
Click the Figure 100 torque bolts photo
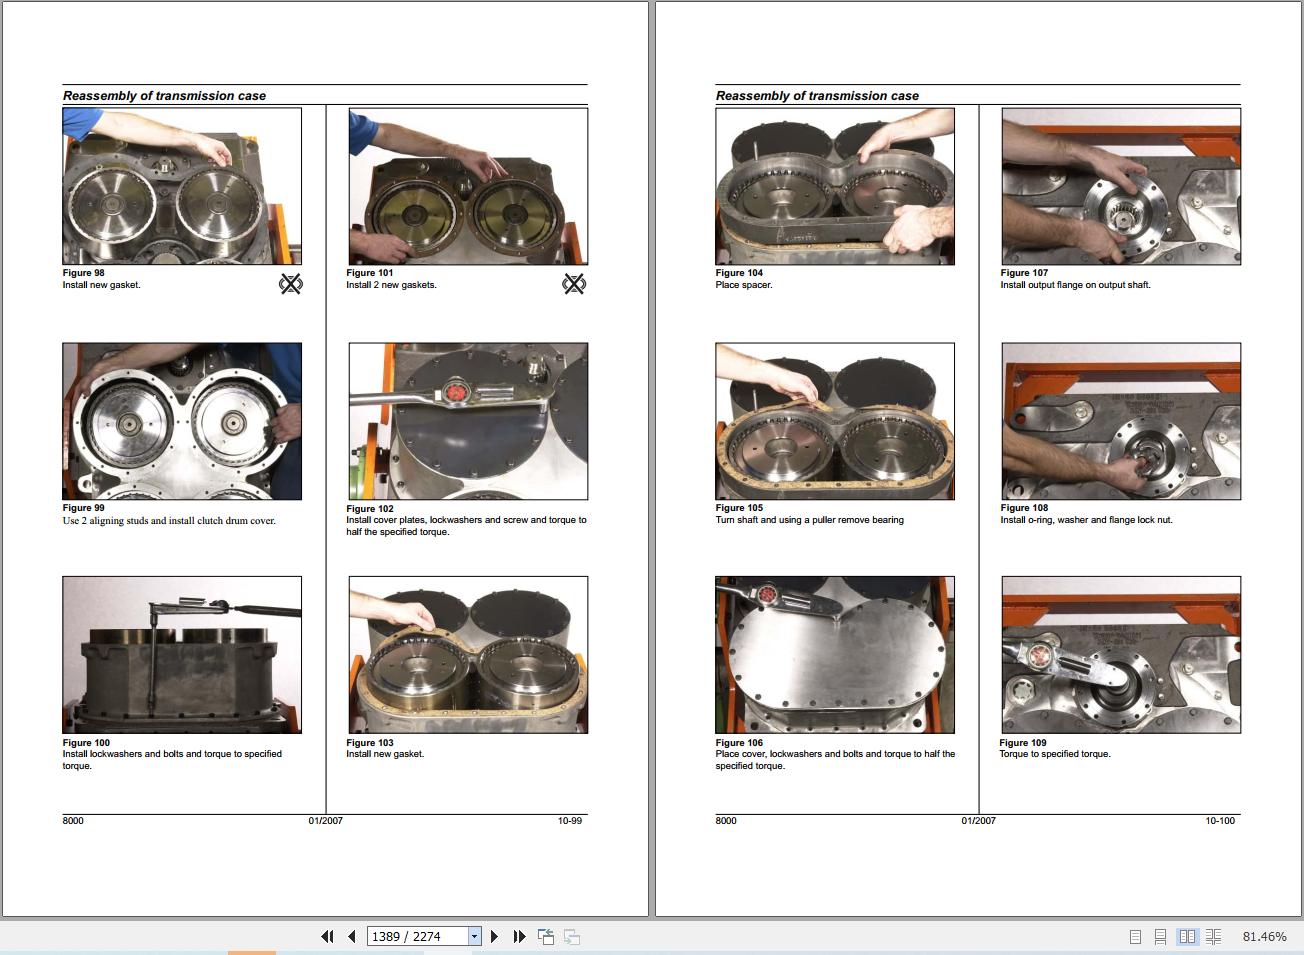click(x=182, y=655)
